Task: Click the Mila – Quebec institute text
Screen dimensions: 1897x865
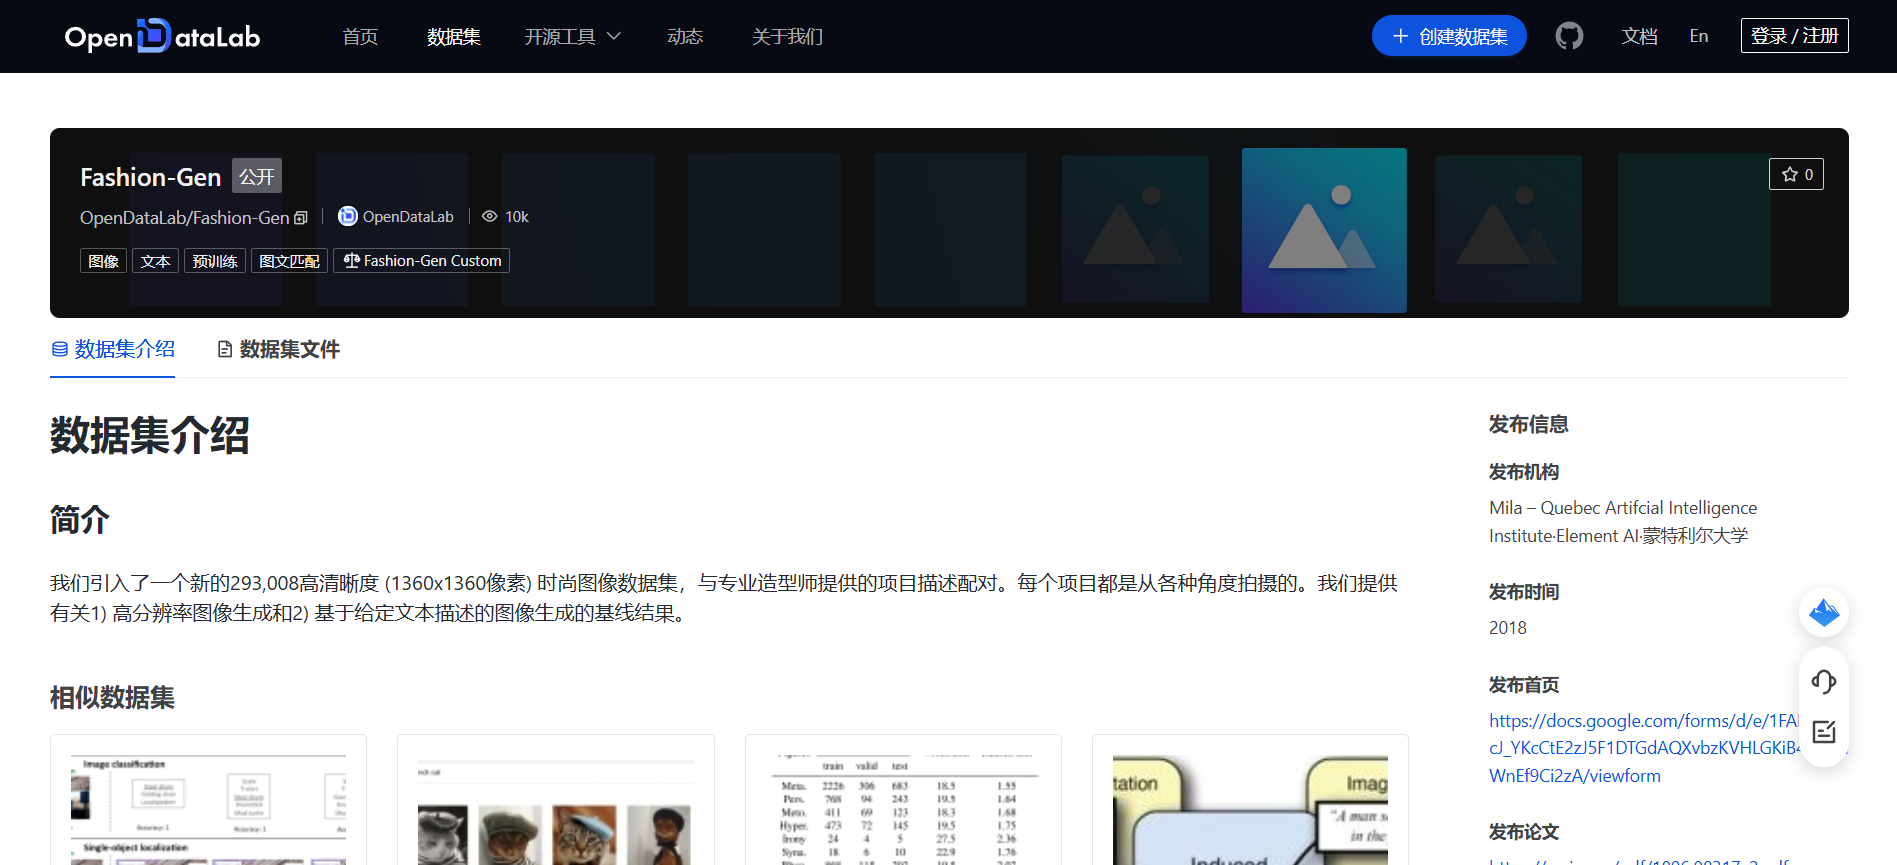Action: coord(1623,522)
